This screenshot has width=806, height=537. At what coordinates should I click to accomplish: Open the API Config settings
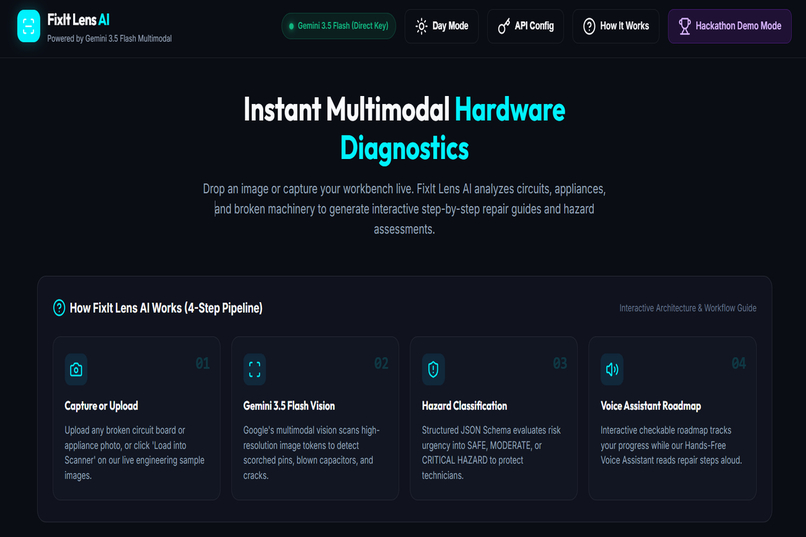(x=525, y=26)
